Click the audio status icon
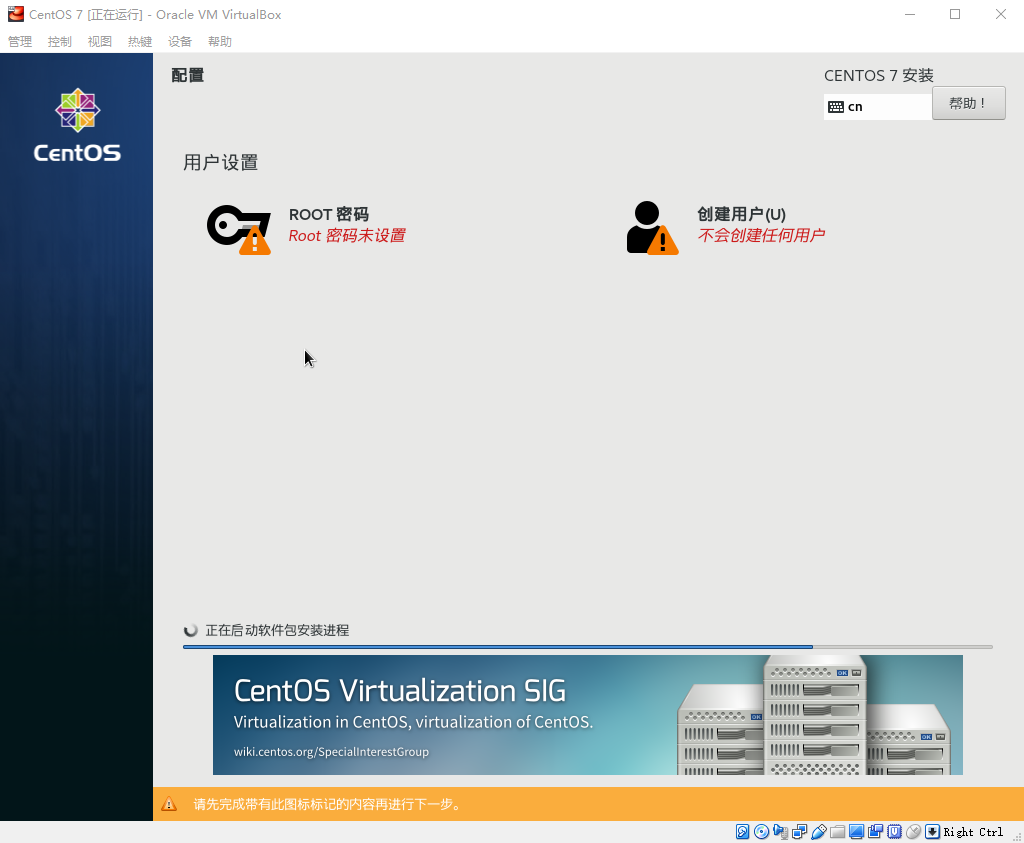The width and height of the screenshot is (1024, 843). click(780, 831)
